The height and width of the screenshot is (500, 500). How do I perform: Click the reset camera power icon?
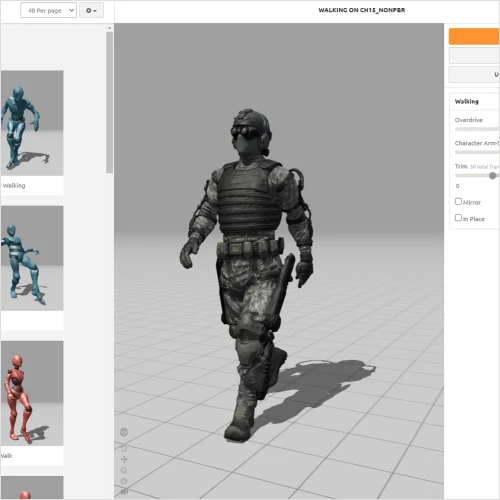click(x=124, y=481)
